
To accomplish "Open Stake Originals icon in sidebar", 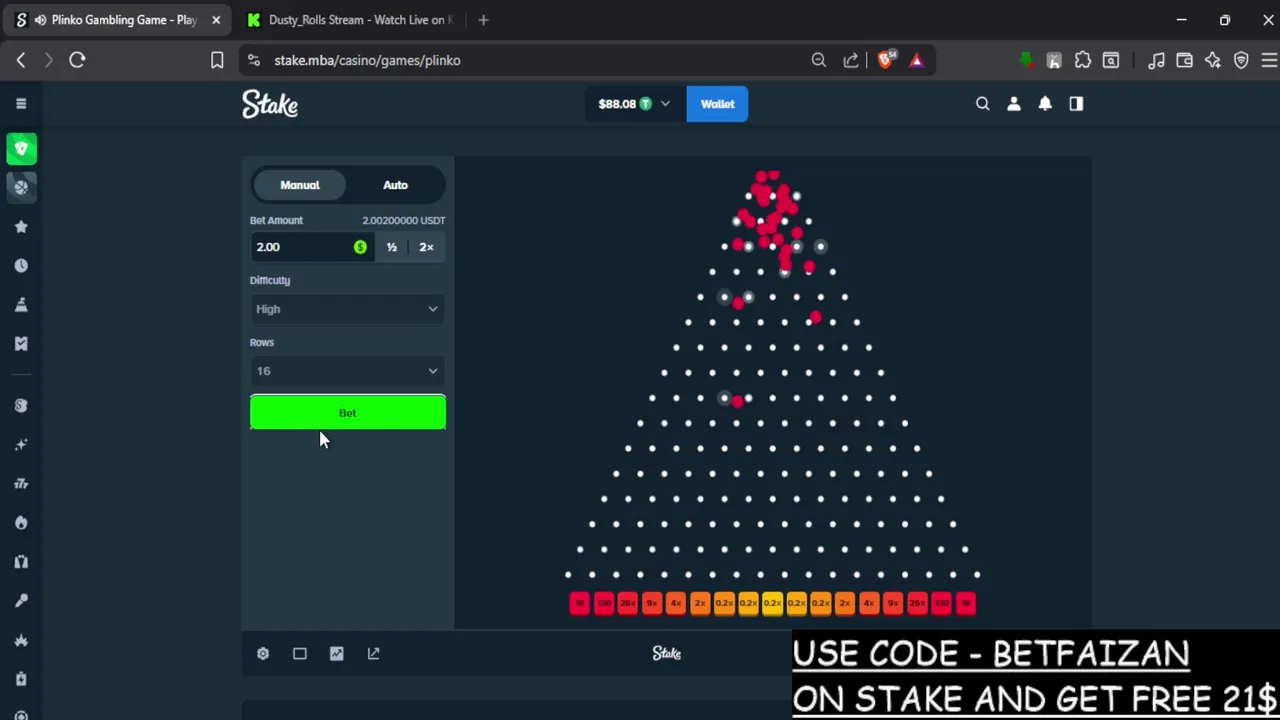I will (21, 405).
